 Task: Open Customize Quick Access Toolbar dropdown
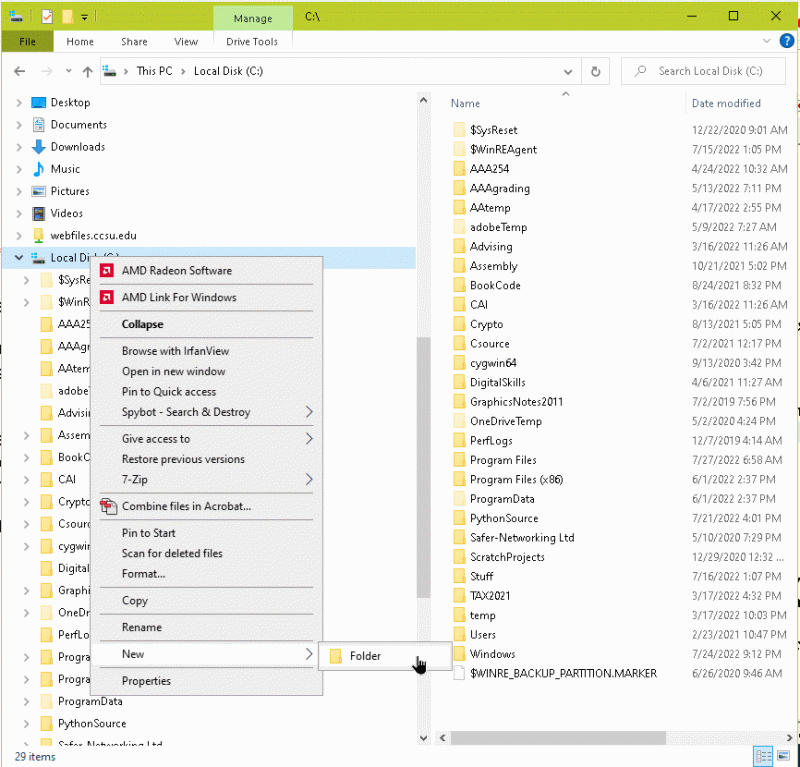coord(85,17)
